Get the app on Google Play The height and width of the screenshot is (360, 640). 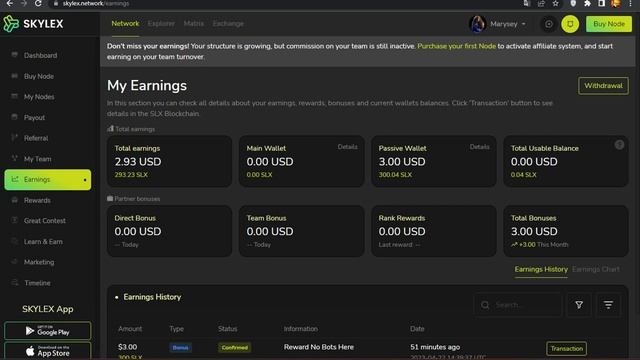(47, 331)
